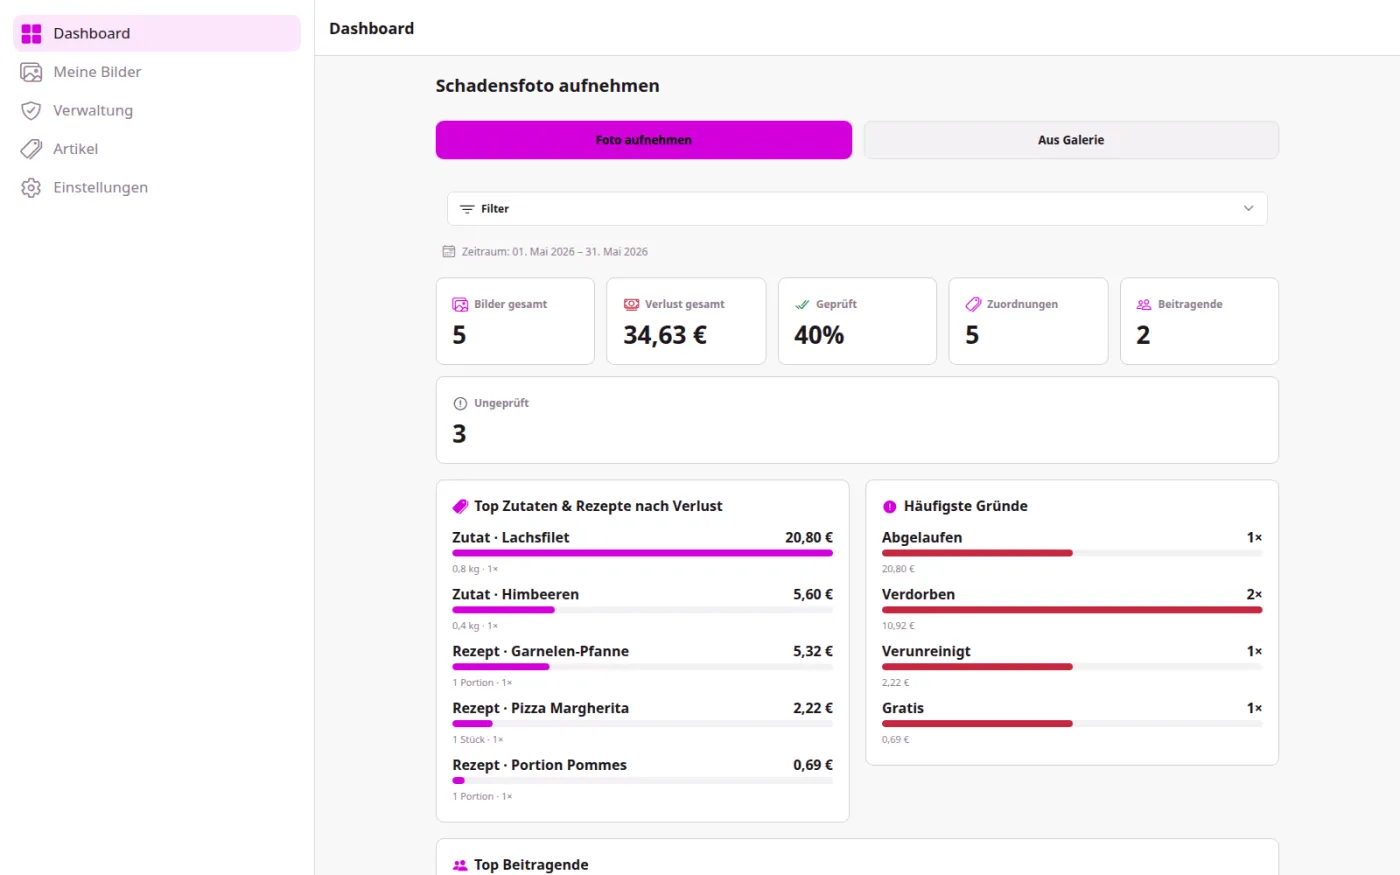Screen dimensions: 1400x875
Task: Click the Verlust gesamt money icon
Action: click(631, 304)
